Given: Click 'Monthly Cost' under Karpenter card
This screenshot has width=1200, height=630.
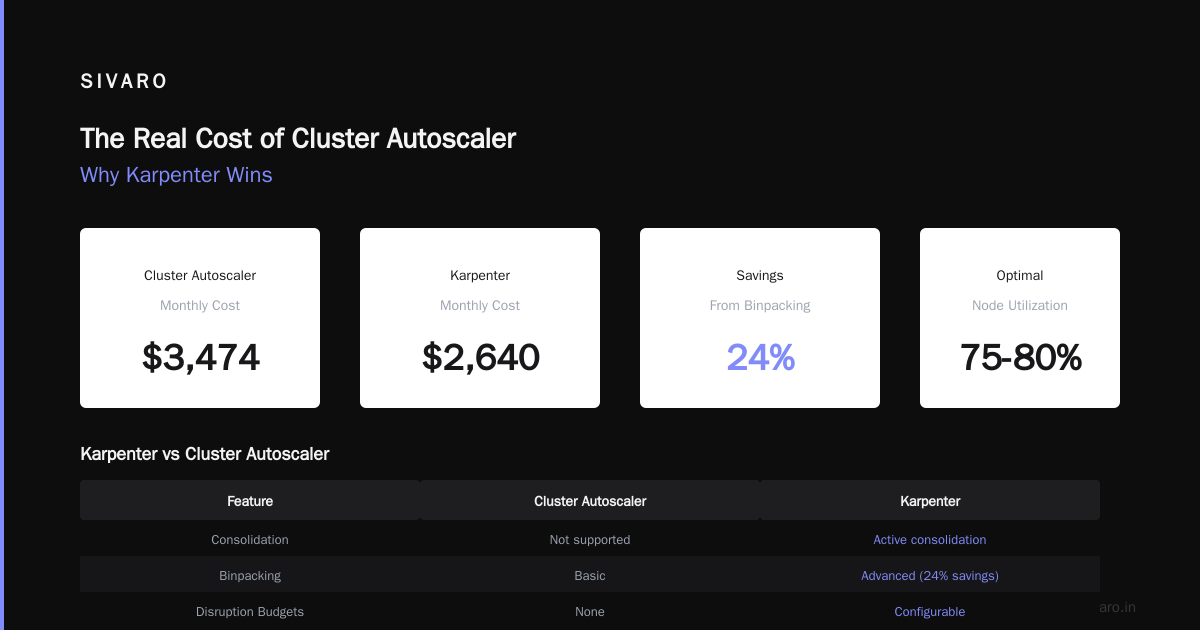Looking at the screenshot, I should 480,305.
